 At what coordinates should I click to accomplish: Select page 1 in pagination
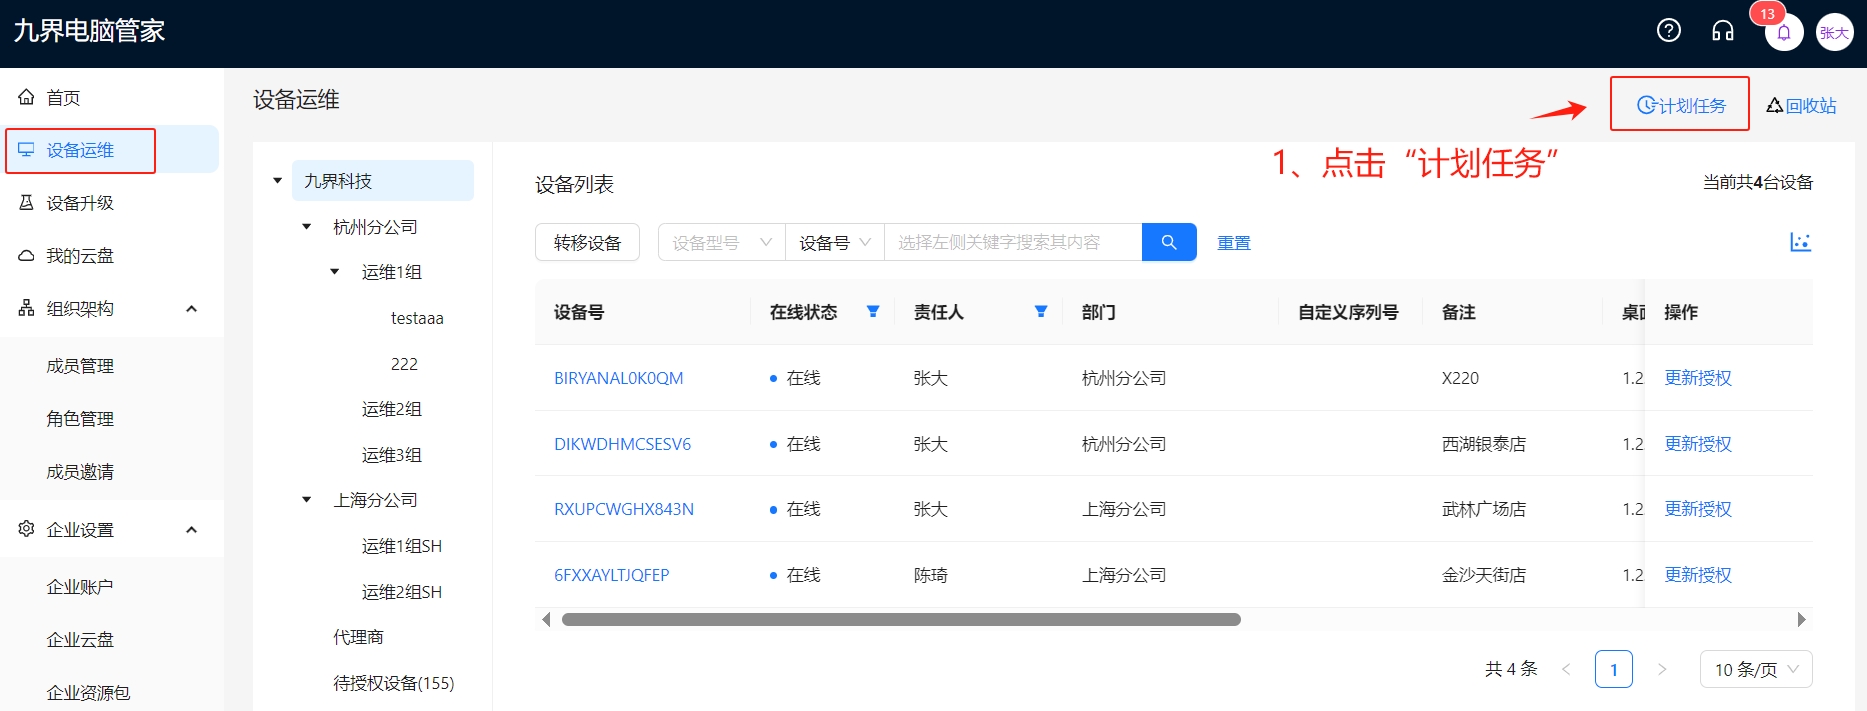1614,669
